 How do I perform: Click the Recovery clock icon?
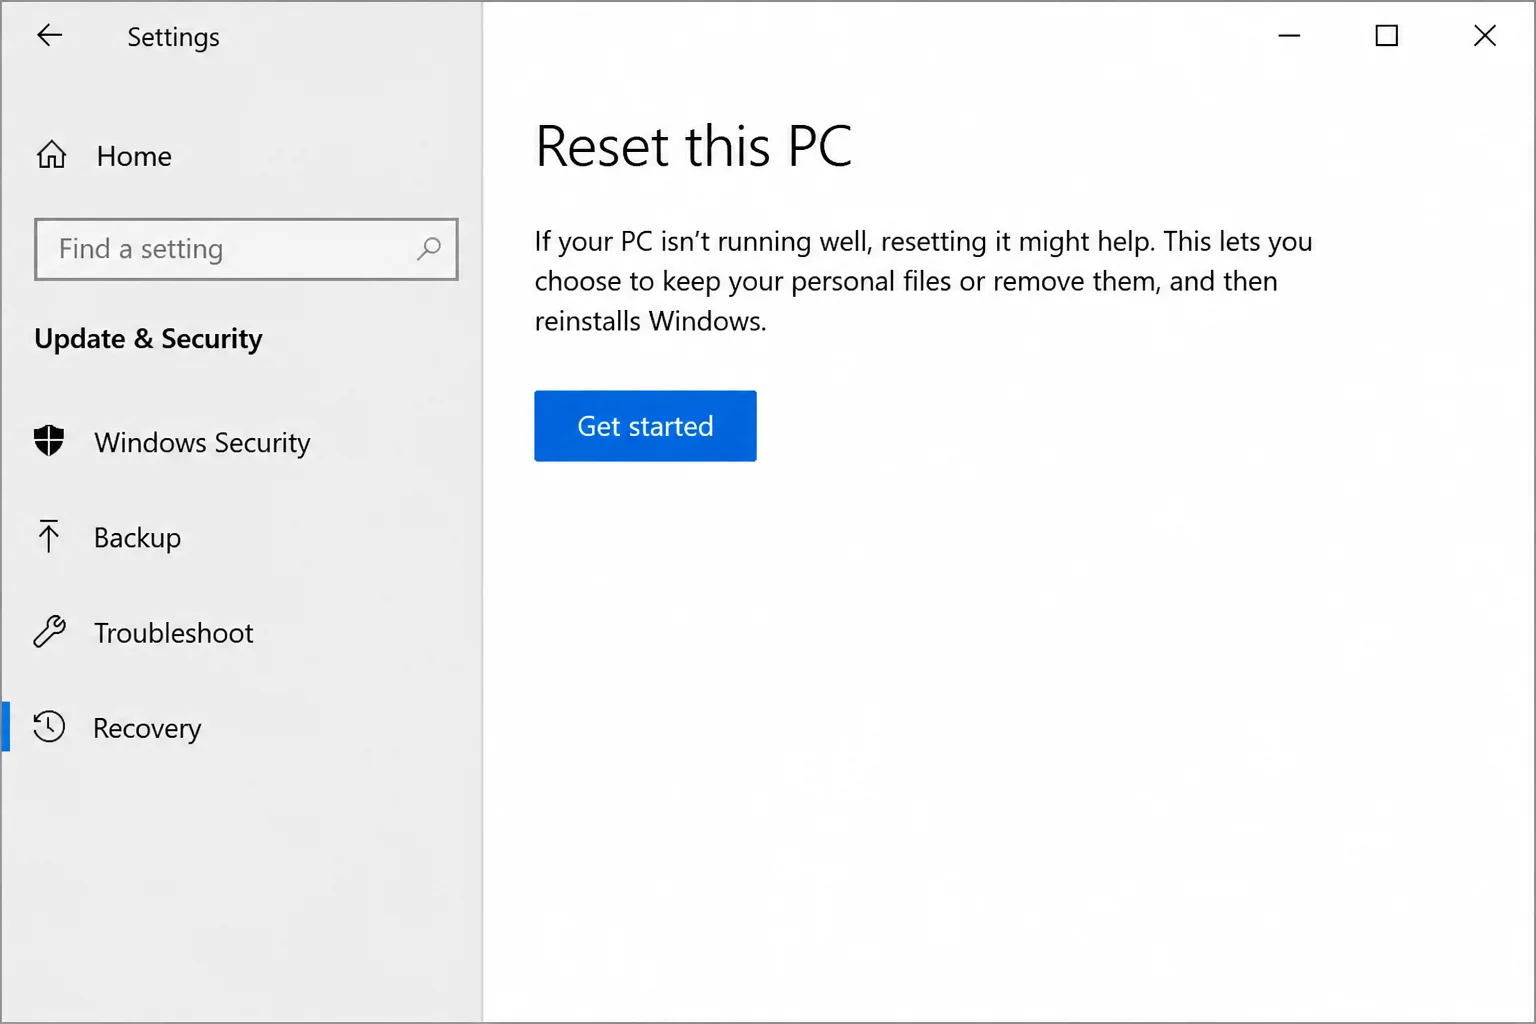click(x=49, y=727)
